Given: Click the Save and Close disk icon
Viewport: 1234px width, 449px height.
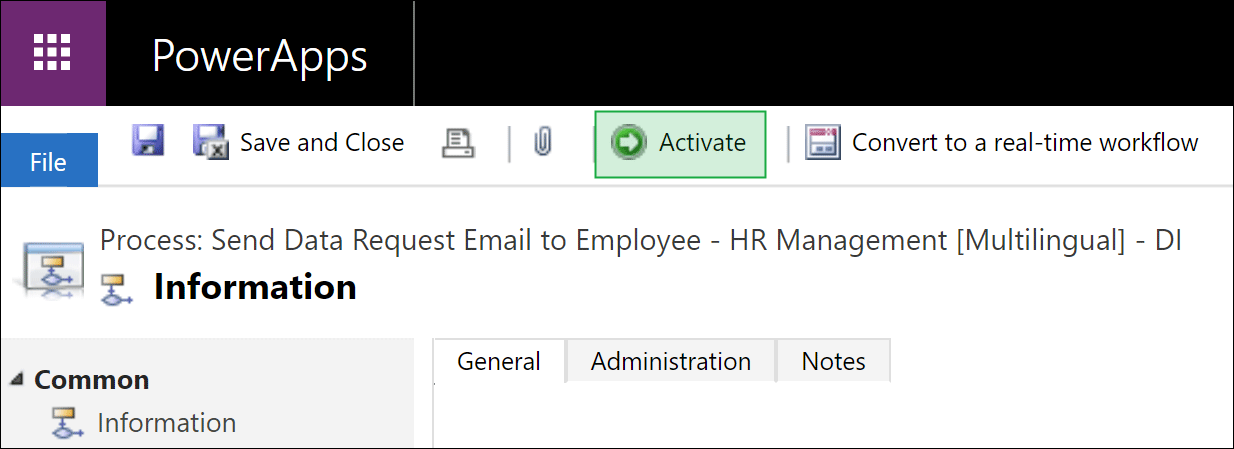Looking at the screenshot, I should tap(211, 142).
